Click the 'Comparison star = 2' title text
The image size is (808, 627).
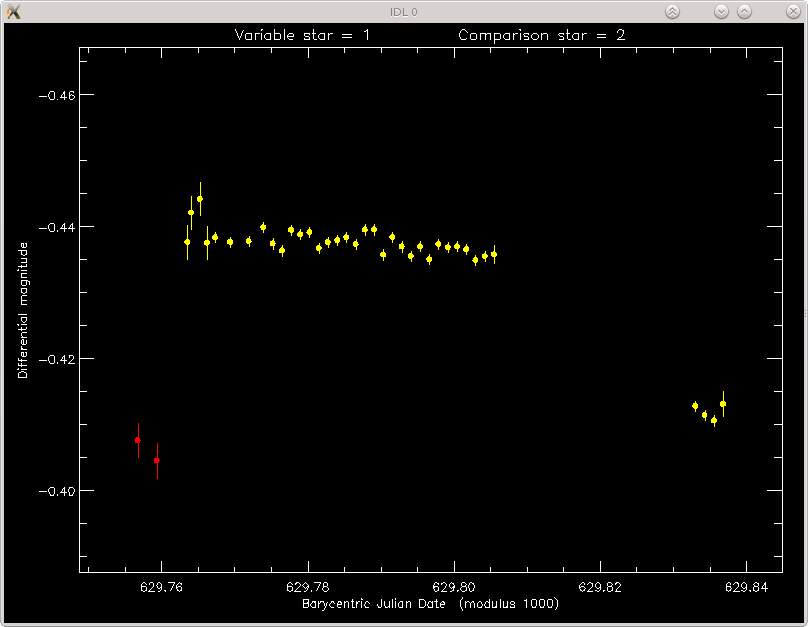click(x=542, y=35)
